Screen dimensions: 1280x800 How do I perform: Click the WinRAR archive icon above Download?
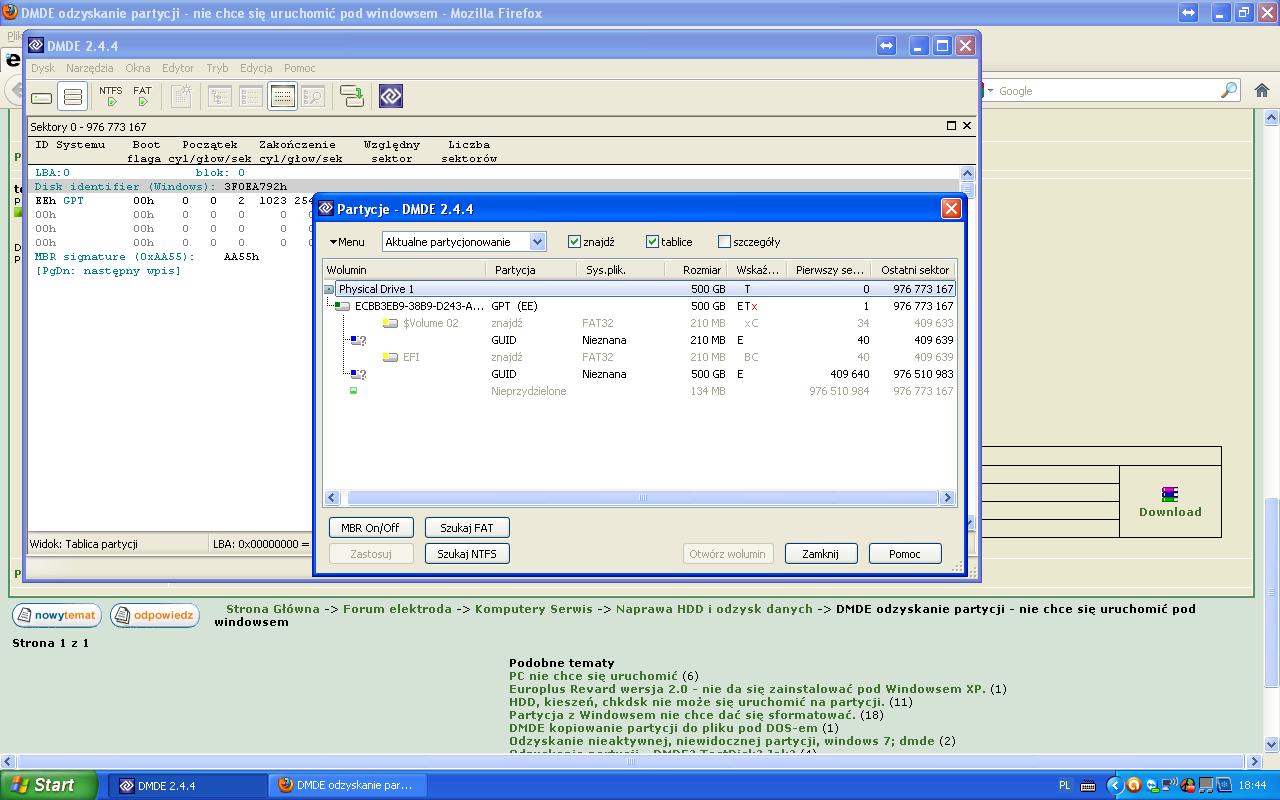pos(1169,494)
